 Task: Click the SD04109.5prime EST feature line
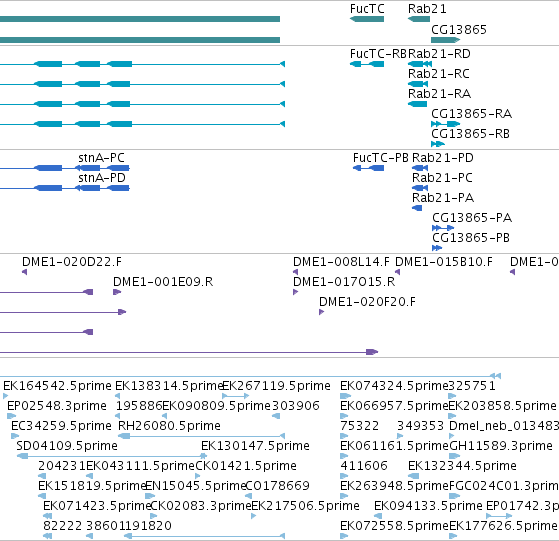point(112,456)
